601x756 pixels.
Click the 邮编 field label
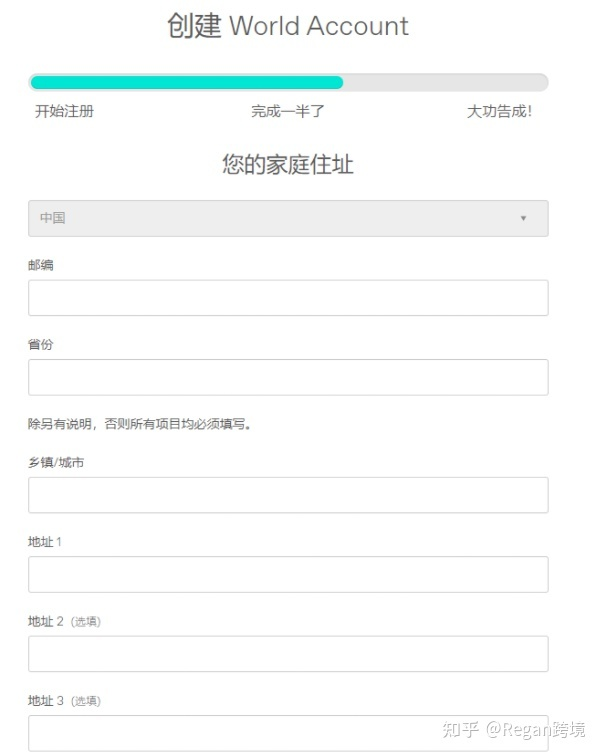coord(40,265)
